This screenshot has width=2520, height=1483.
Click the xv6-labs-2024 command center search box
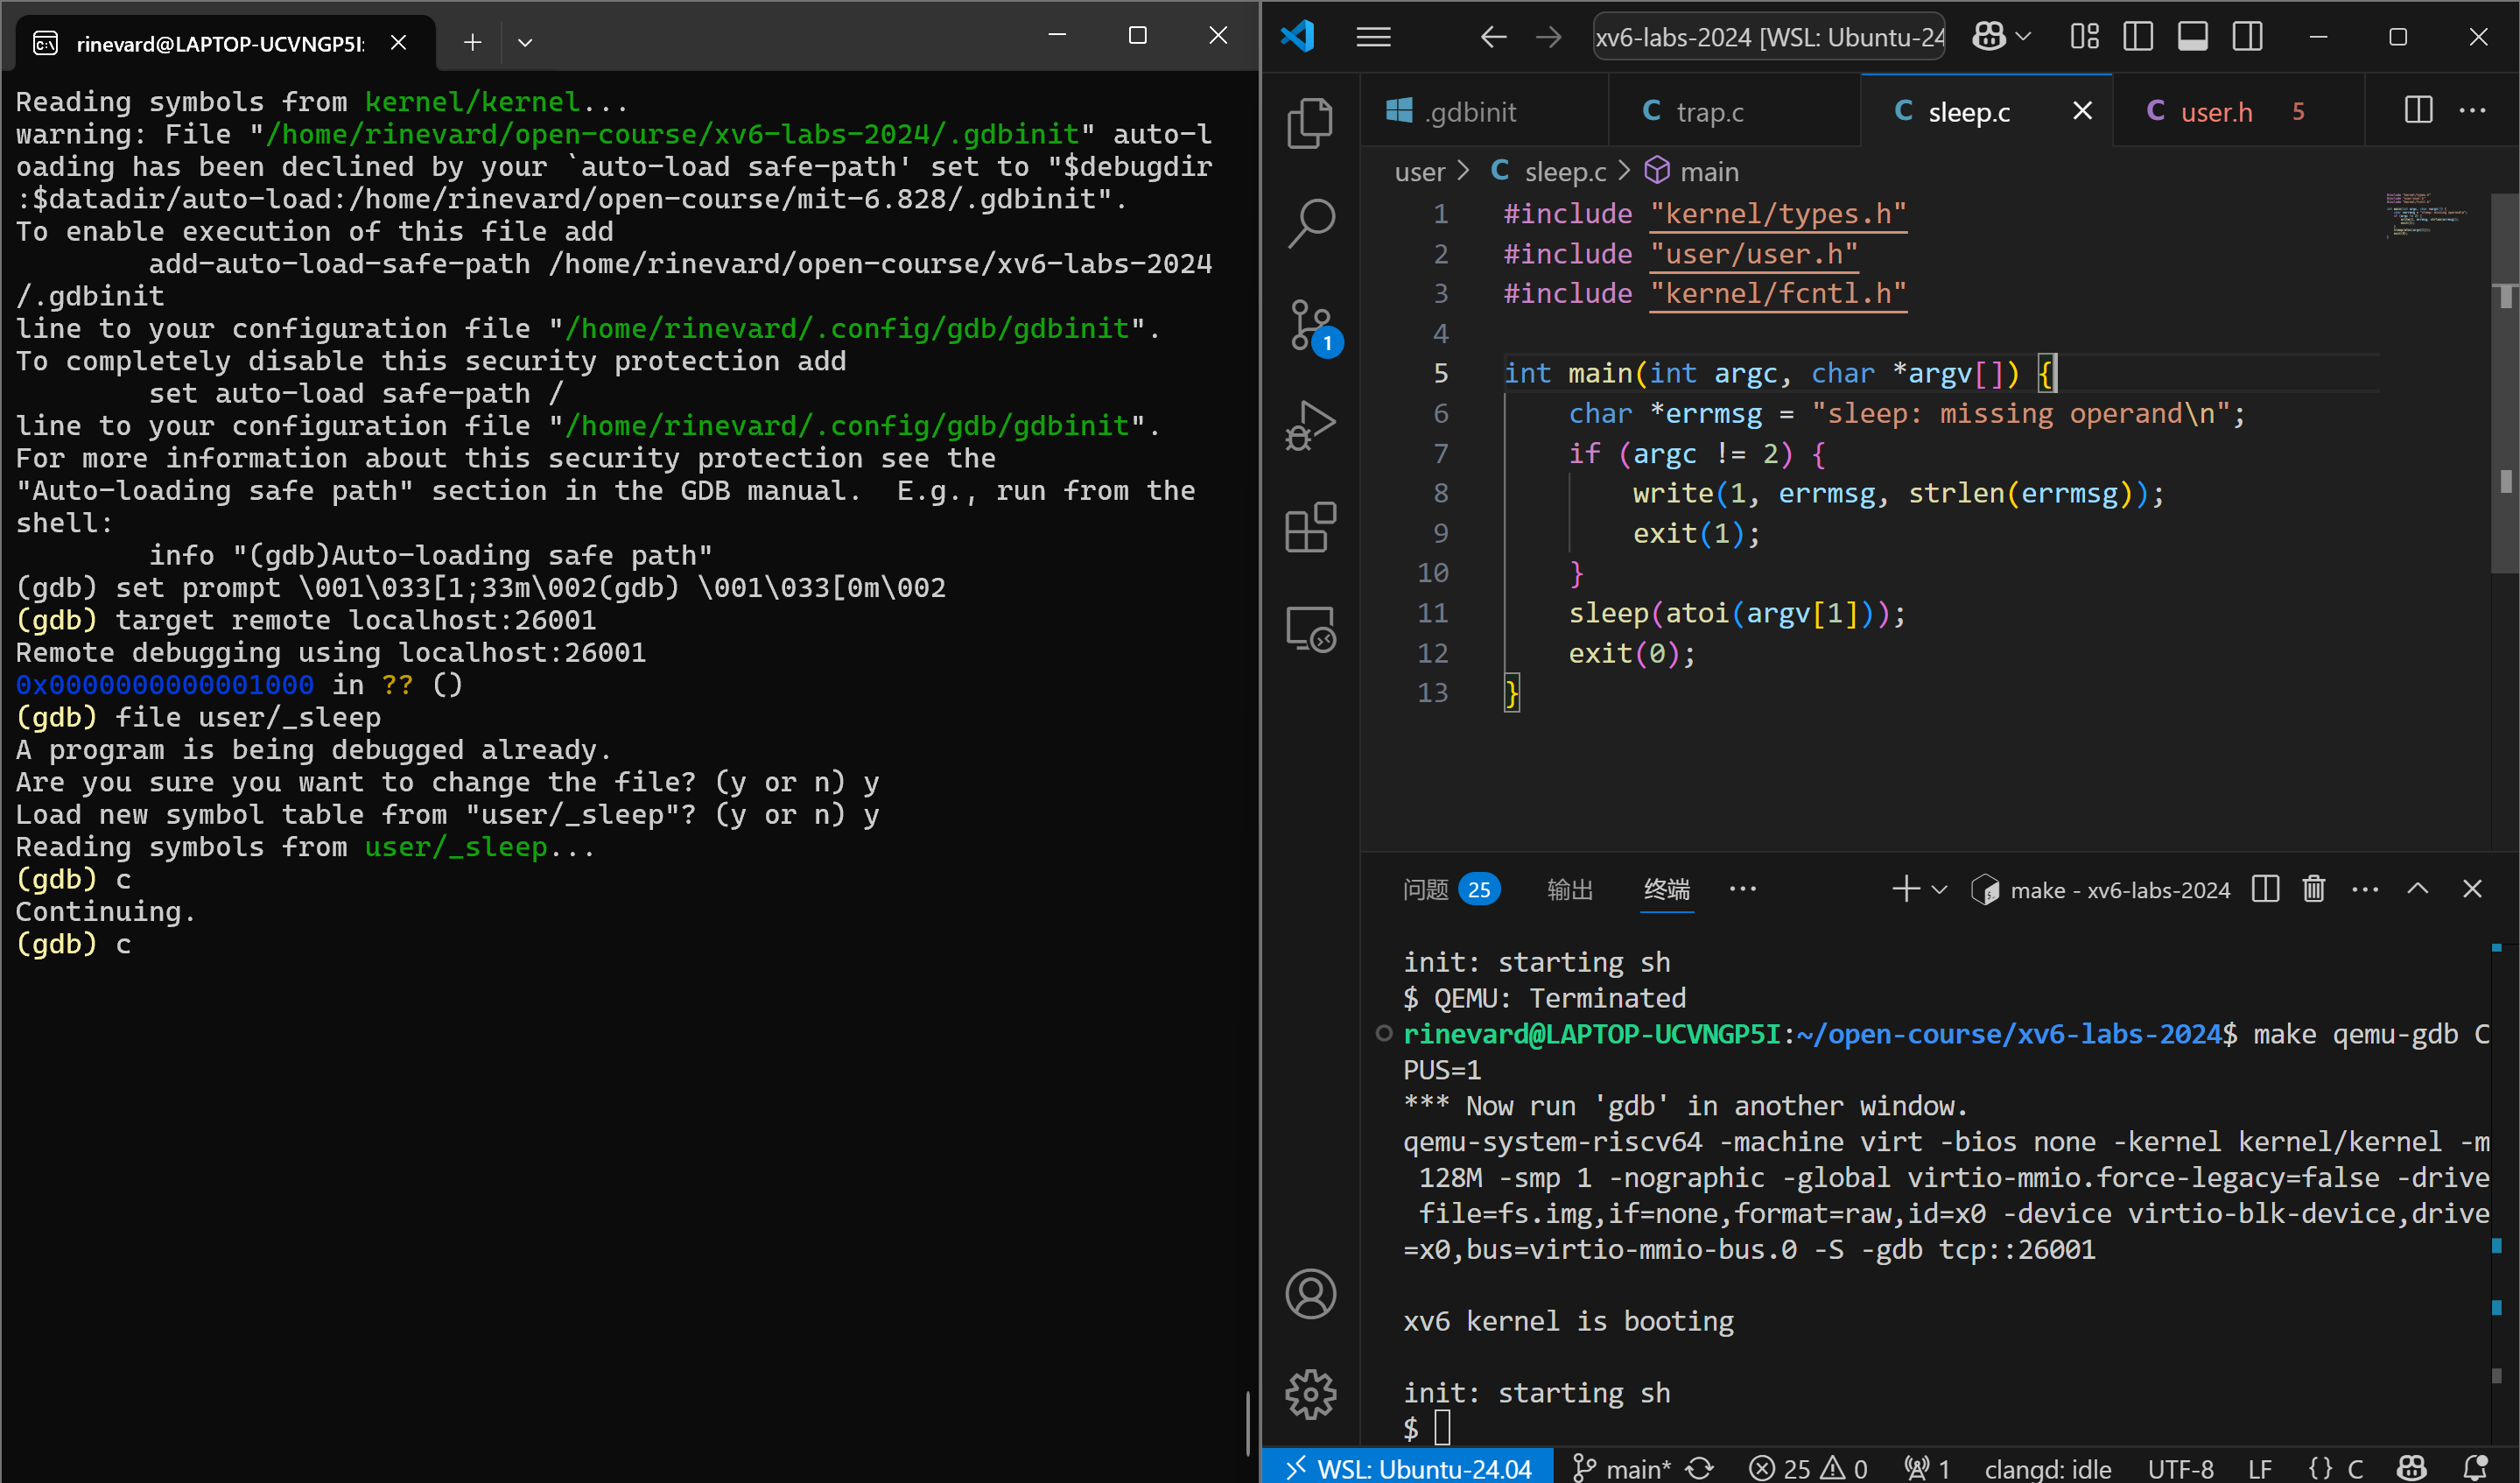pyautogui.click(x=1768, y=37)
